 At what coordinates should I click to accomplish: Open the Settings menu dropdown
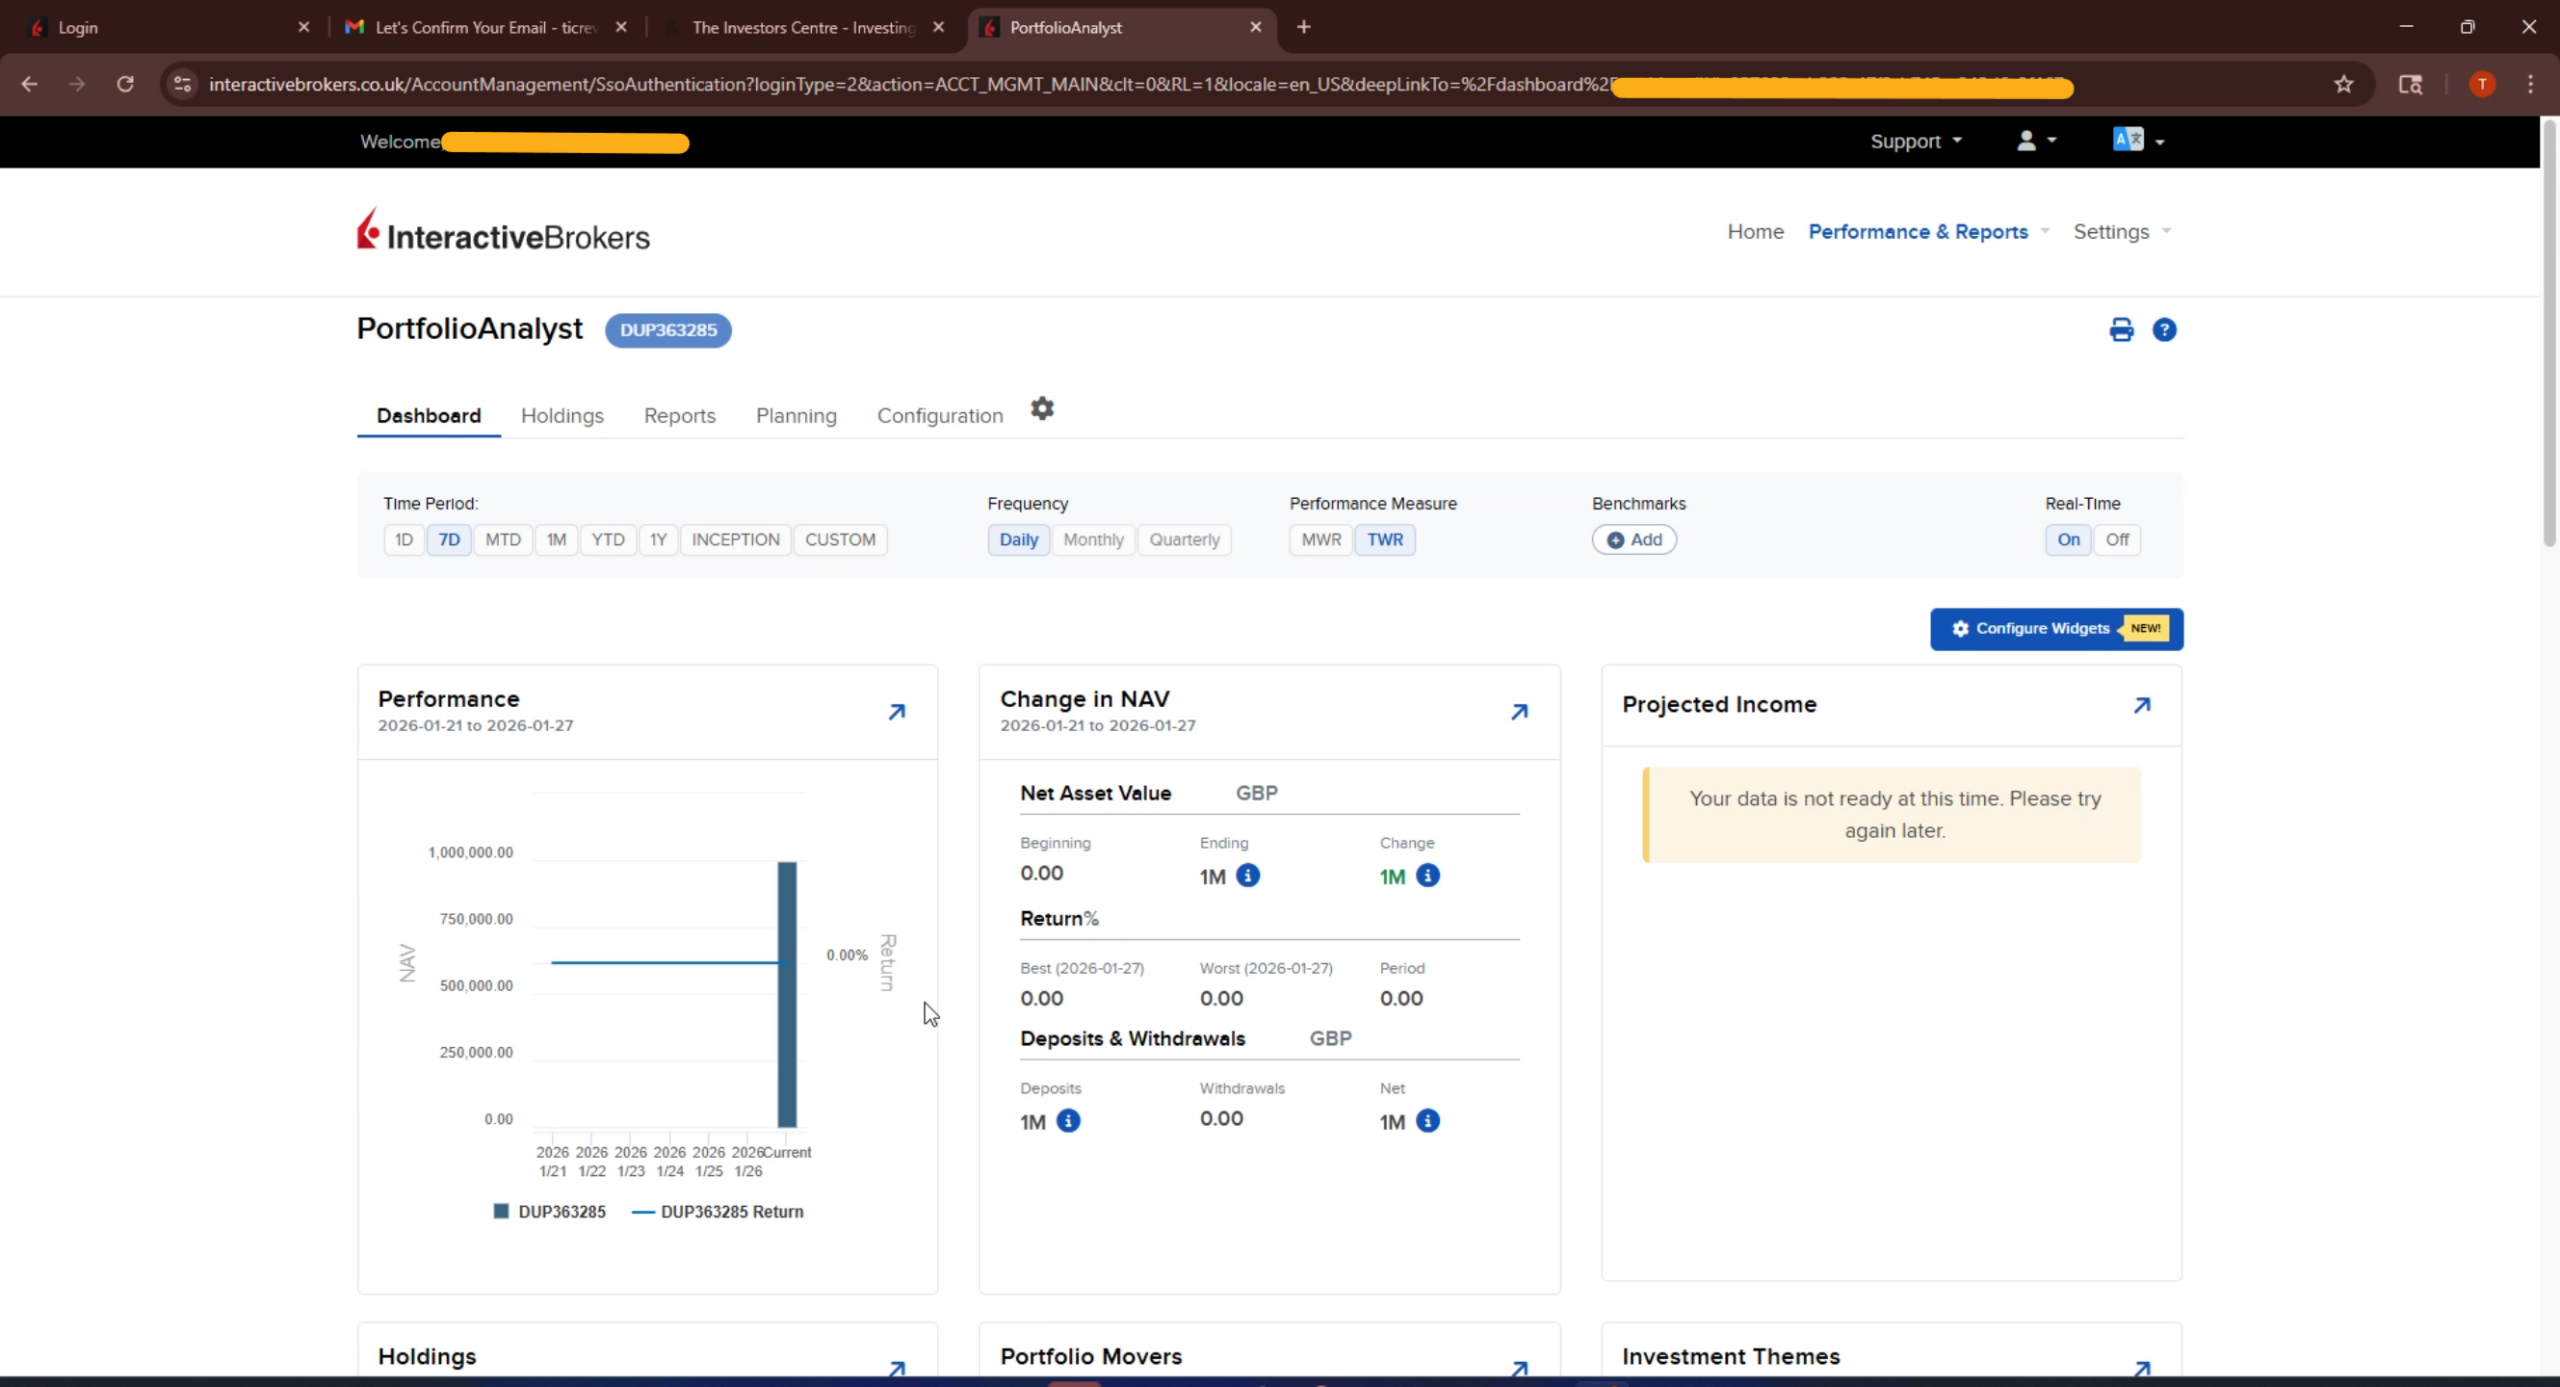pyautogui.click(x=2121, y=232)
